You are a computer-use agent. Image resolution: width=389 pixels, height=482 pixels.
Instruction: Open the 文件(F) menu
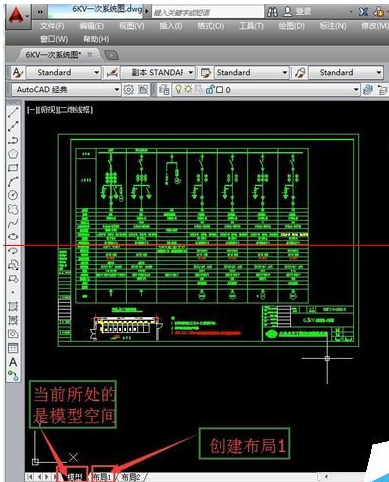(52, 26)
